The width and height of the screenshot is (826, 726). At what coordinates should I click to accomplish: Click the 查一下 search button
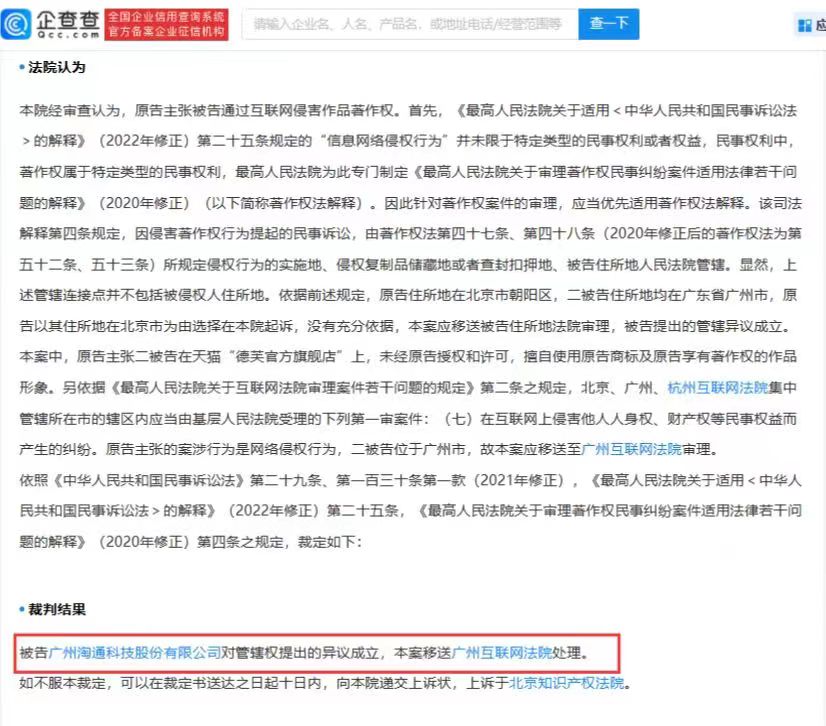[x=609, y=24]
